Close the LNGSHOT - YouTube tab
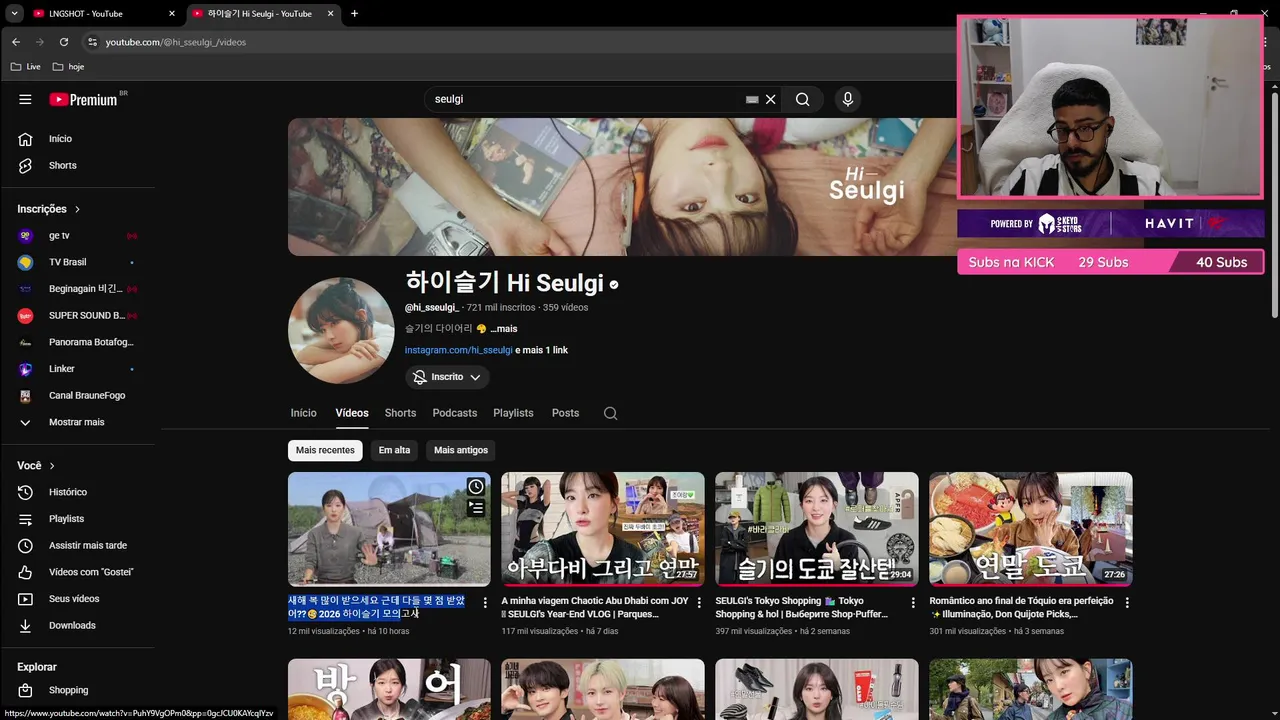 pyautogui.click(x=172, y=13)
